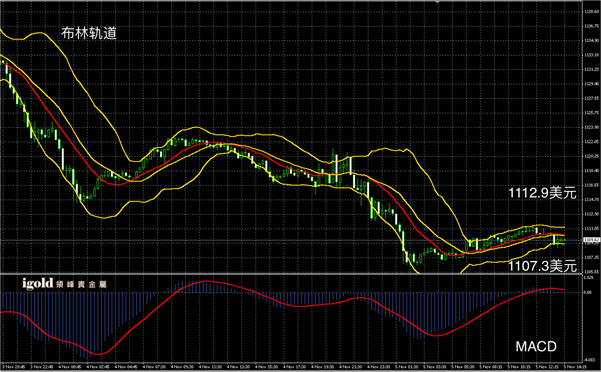The image size is (601, 372).
Task: Select the 布林轨道 chart title label
Action: click(89, 33)
